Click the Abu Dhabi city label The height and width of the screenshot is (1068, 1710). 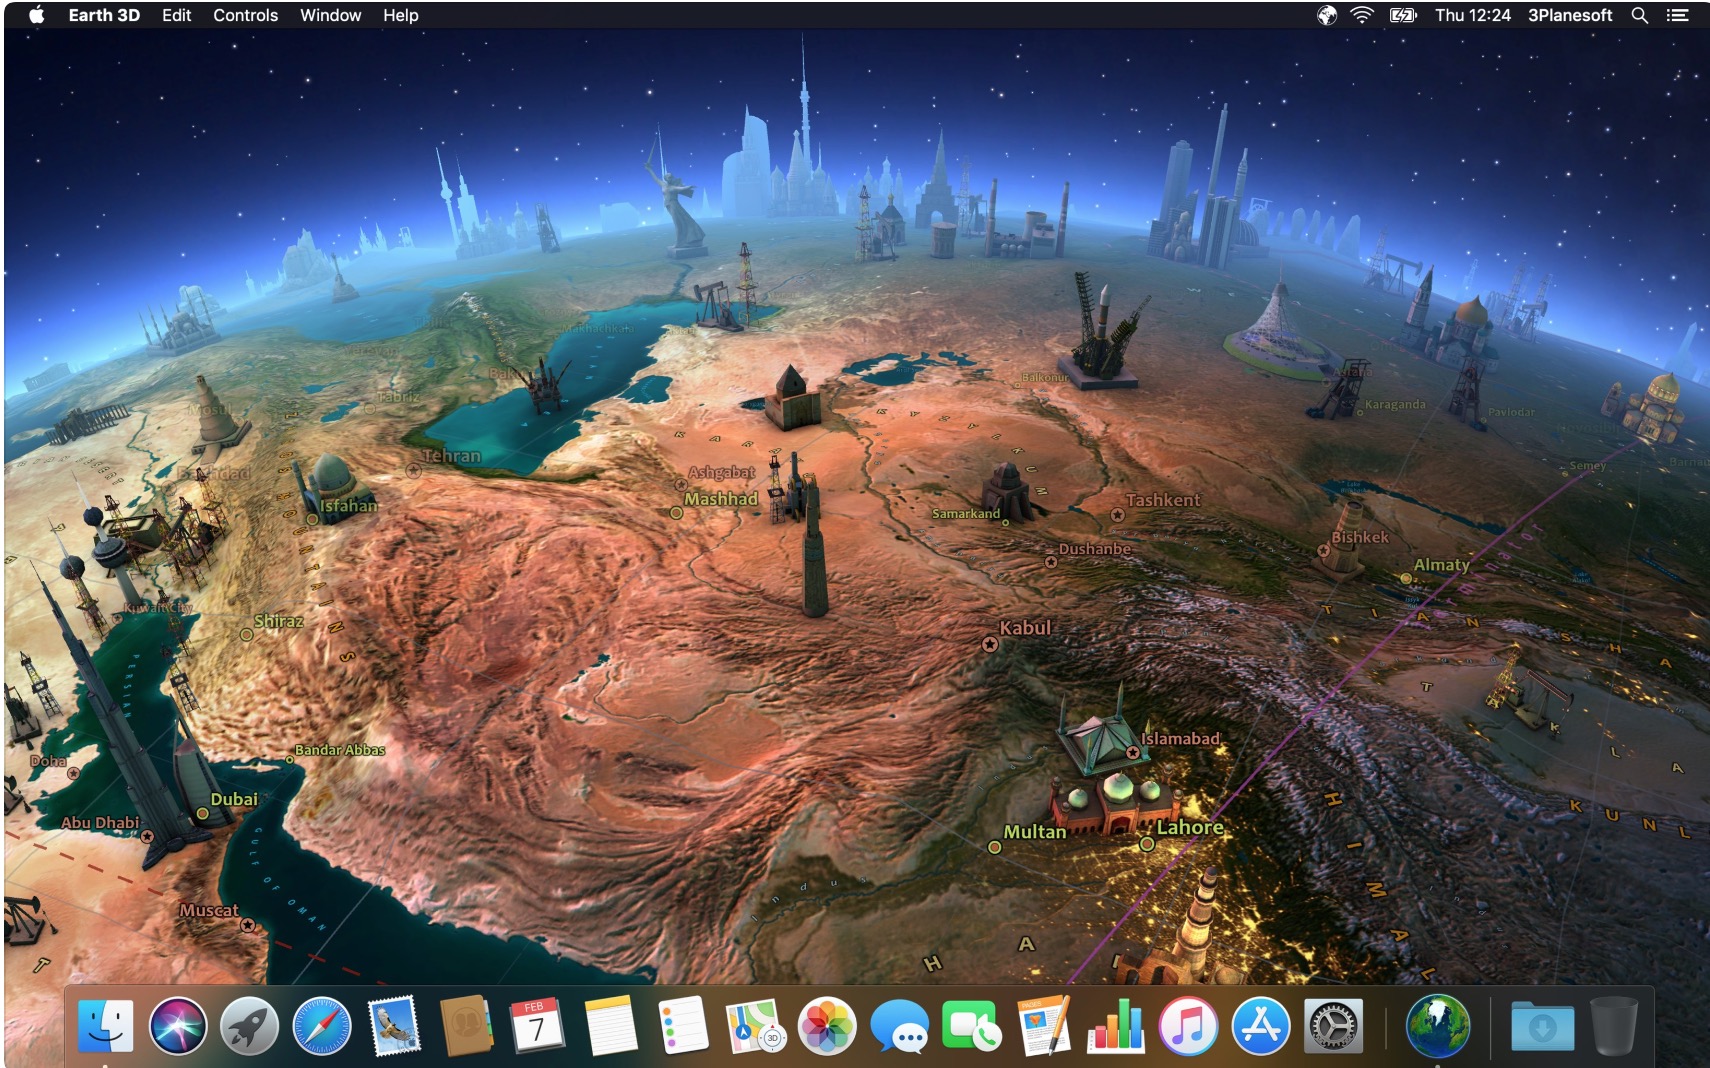coord(100,823)
